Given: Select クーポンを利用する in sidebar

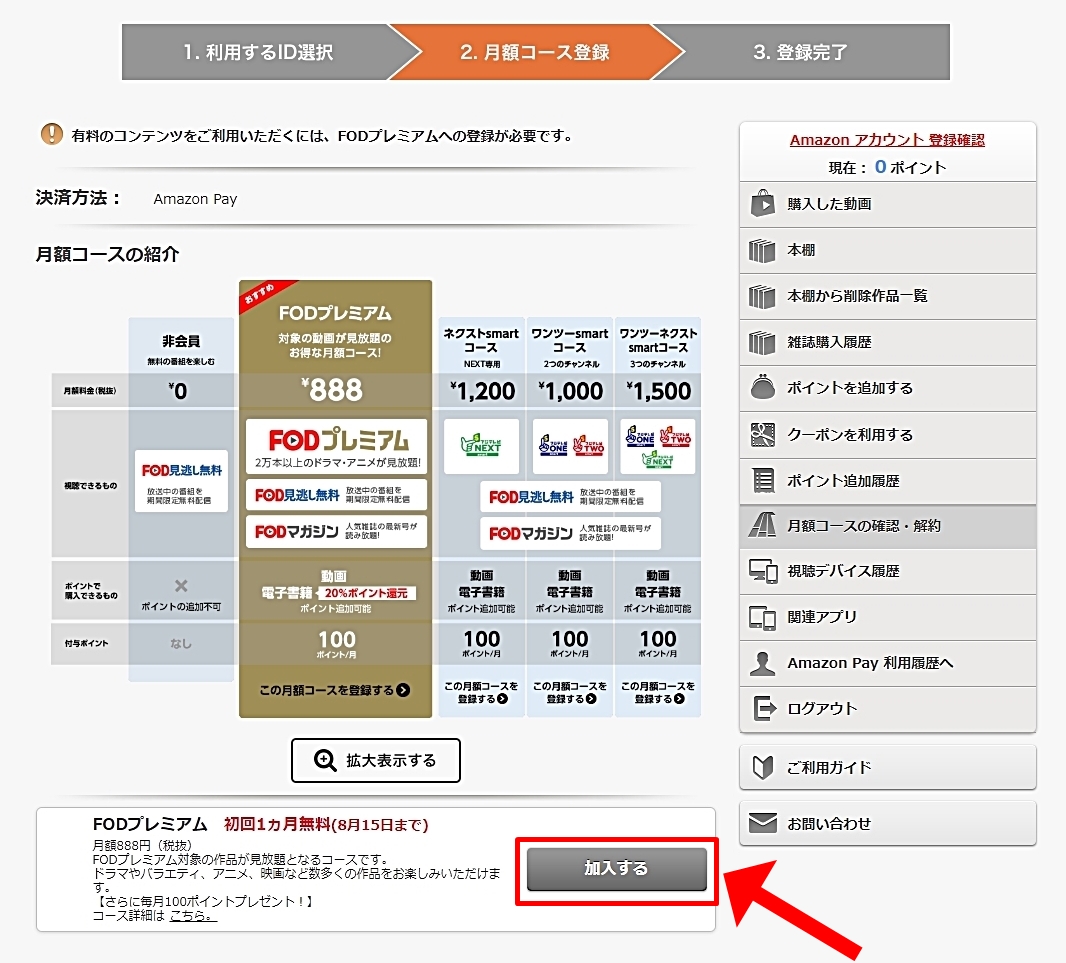Looking at the screenshot, I should [888, 435].
